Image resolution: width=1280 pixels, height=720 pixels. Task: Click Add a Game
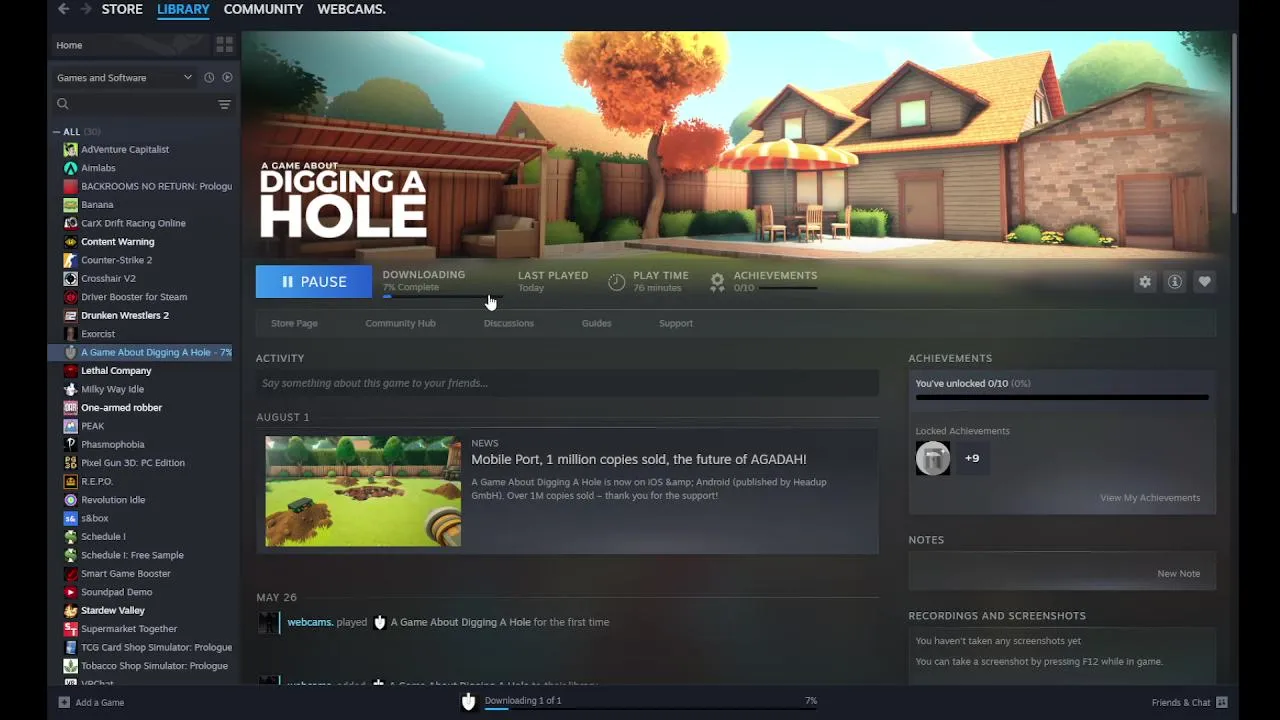point(91,702)
